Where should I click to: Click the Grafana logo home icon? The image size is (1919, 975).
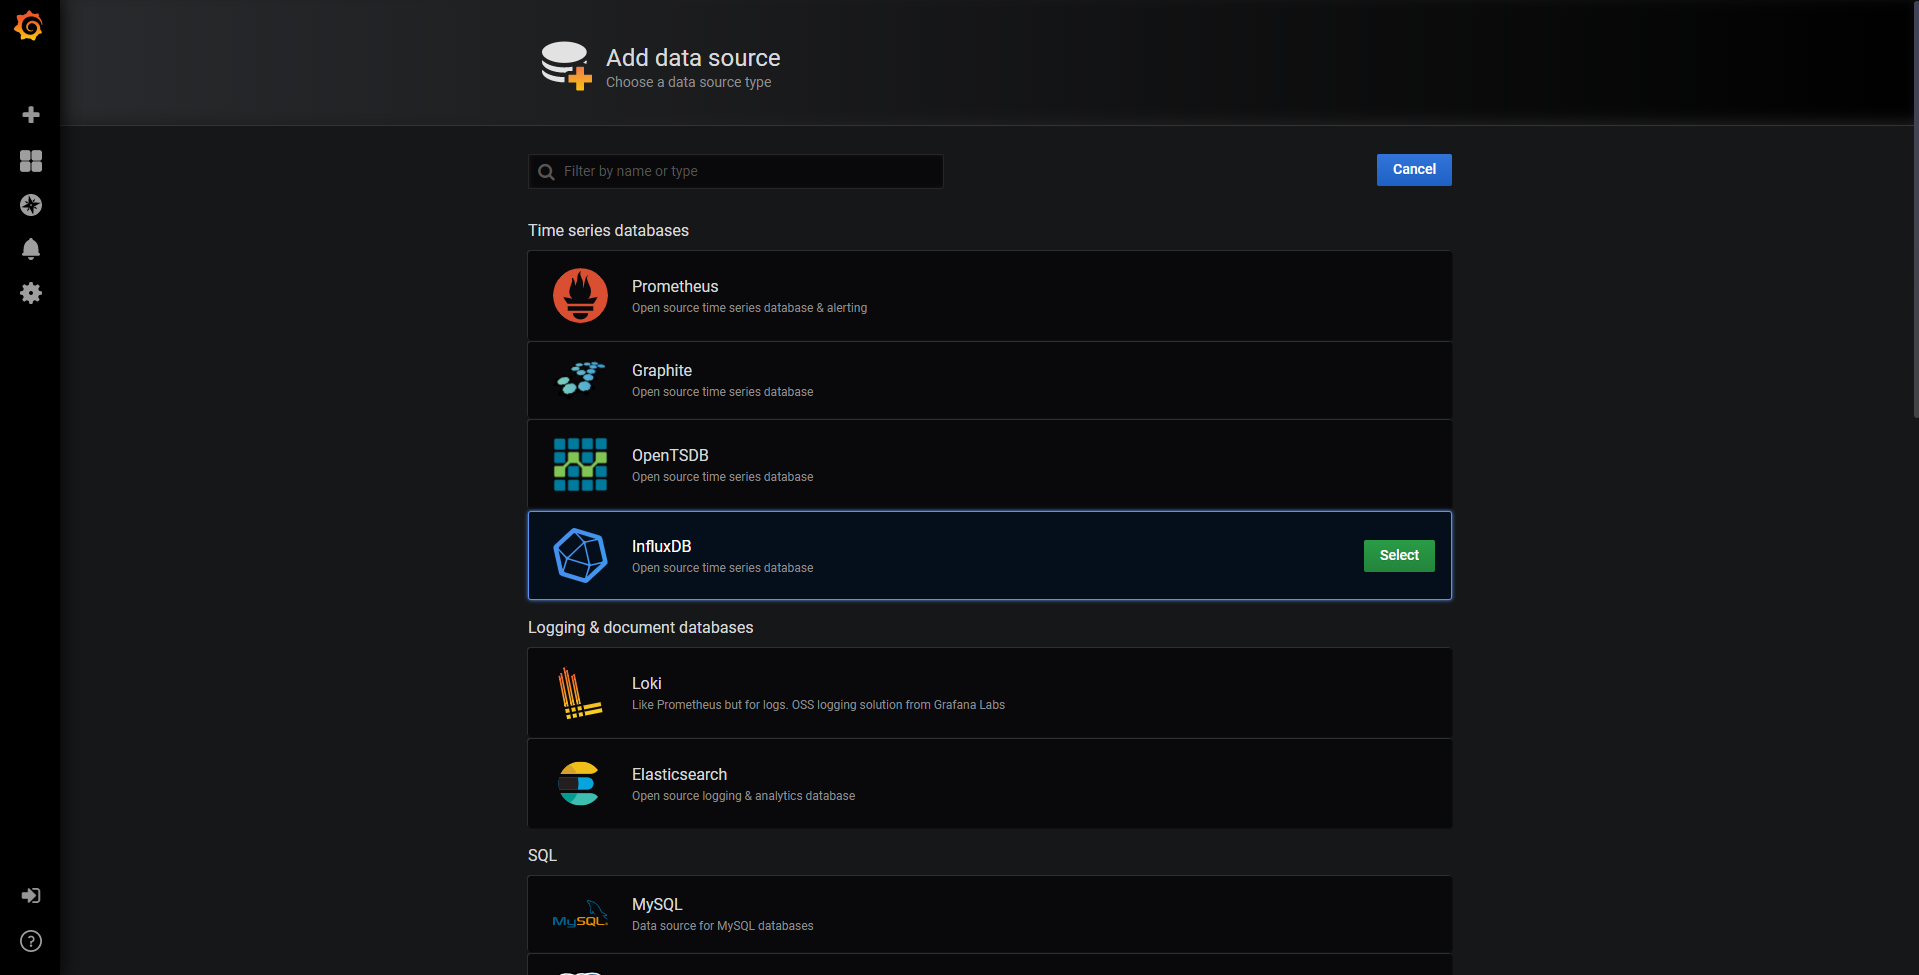tap(29, 27)
